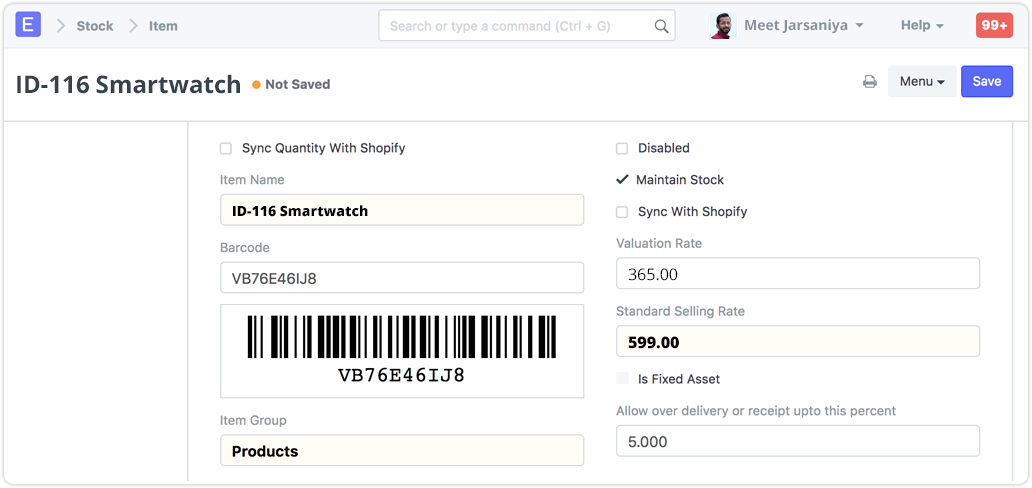This screenshot has height=488, width=1032.
Task: Click the over delivery percent field
Action: click(798, 441)
